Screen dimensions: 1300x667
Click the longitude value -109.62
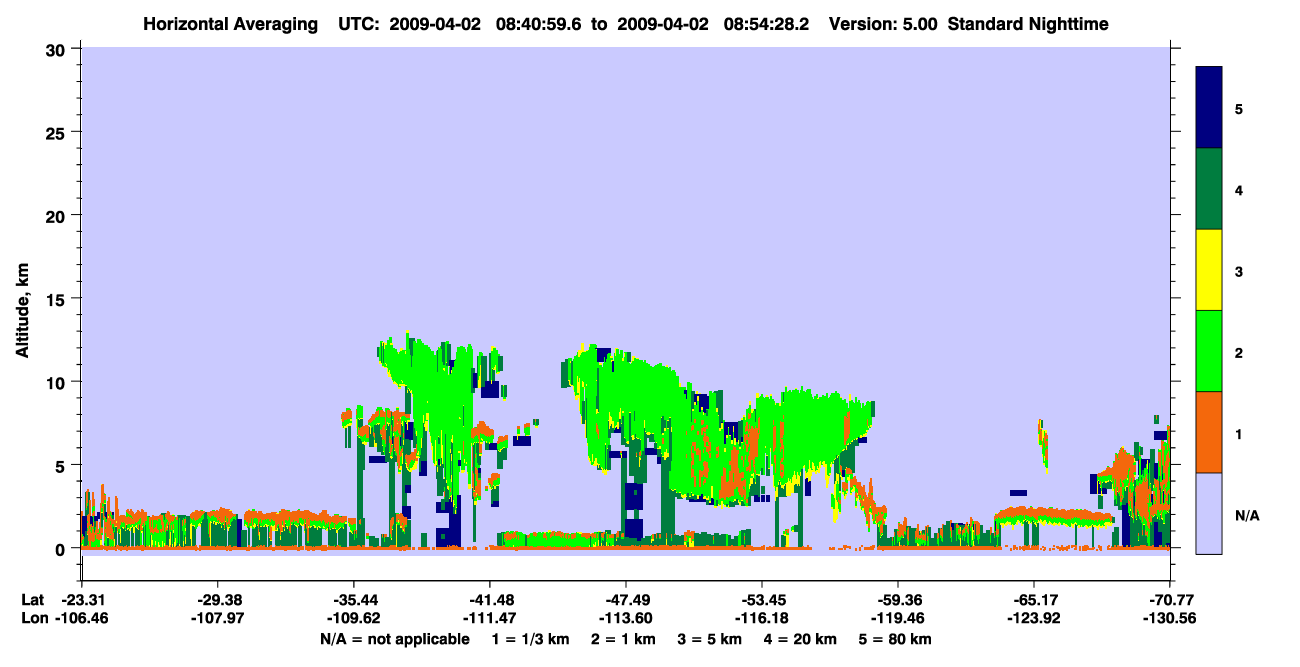pos(353,619)
